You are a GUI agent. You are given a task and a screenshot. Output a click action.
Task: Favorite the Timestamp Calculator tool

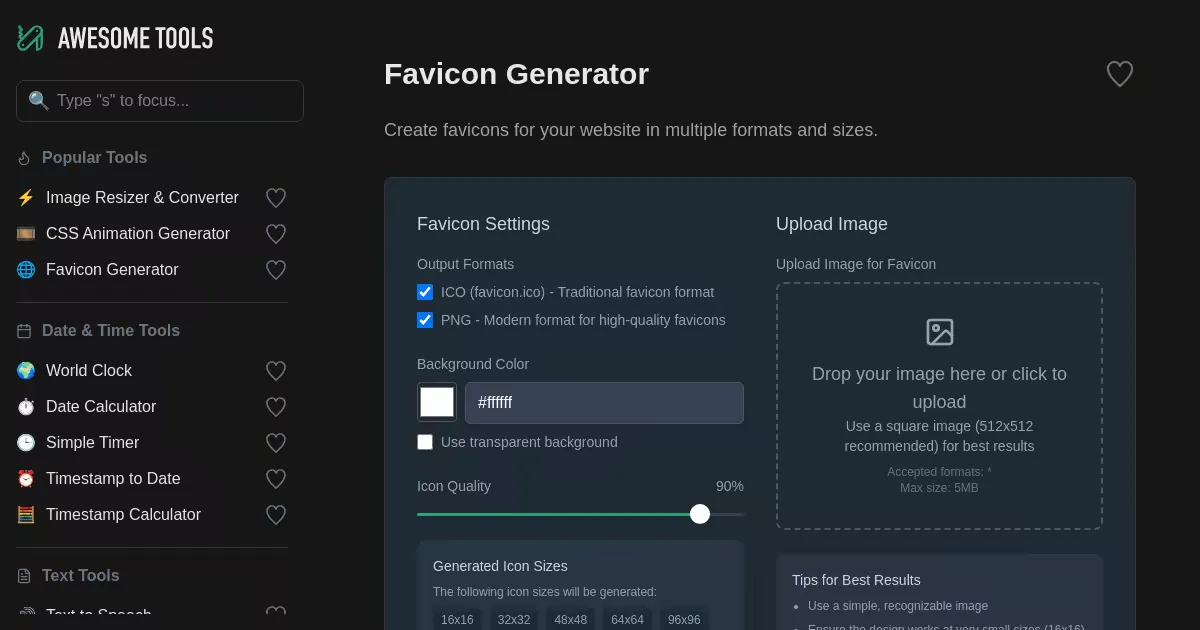pos(276,515)
